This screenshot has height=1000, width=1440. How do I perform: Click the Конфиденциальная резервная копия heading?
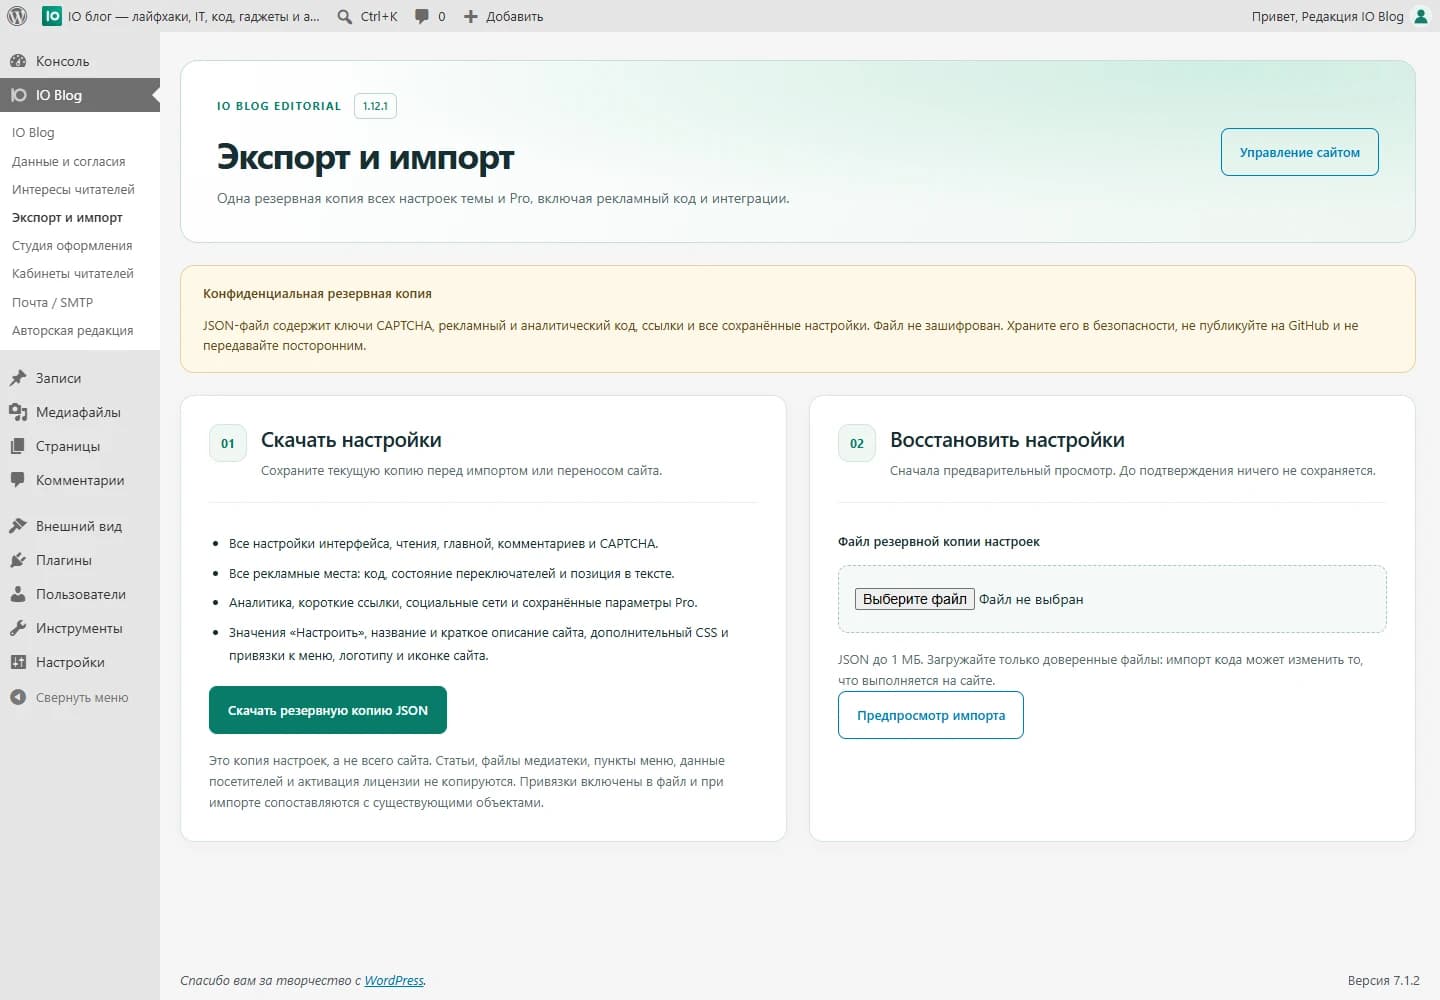pos(317,294)
